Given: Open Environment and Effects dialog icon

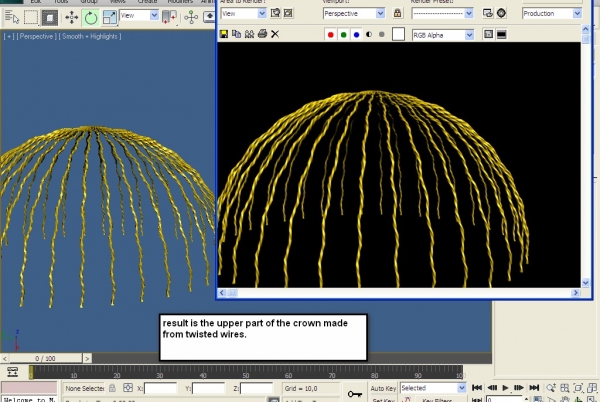Looking at the screenshot, I should click(x=501, y=13).
